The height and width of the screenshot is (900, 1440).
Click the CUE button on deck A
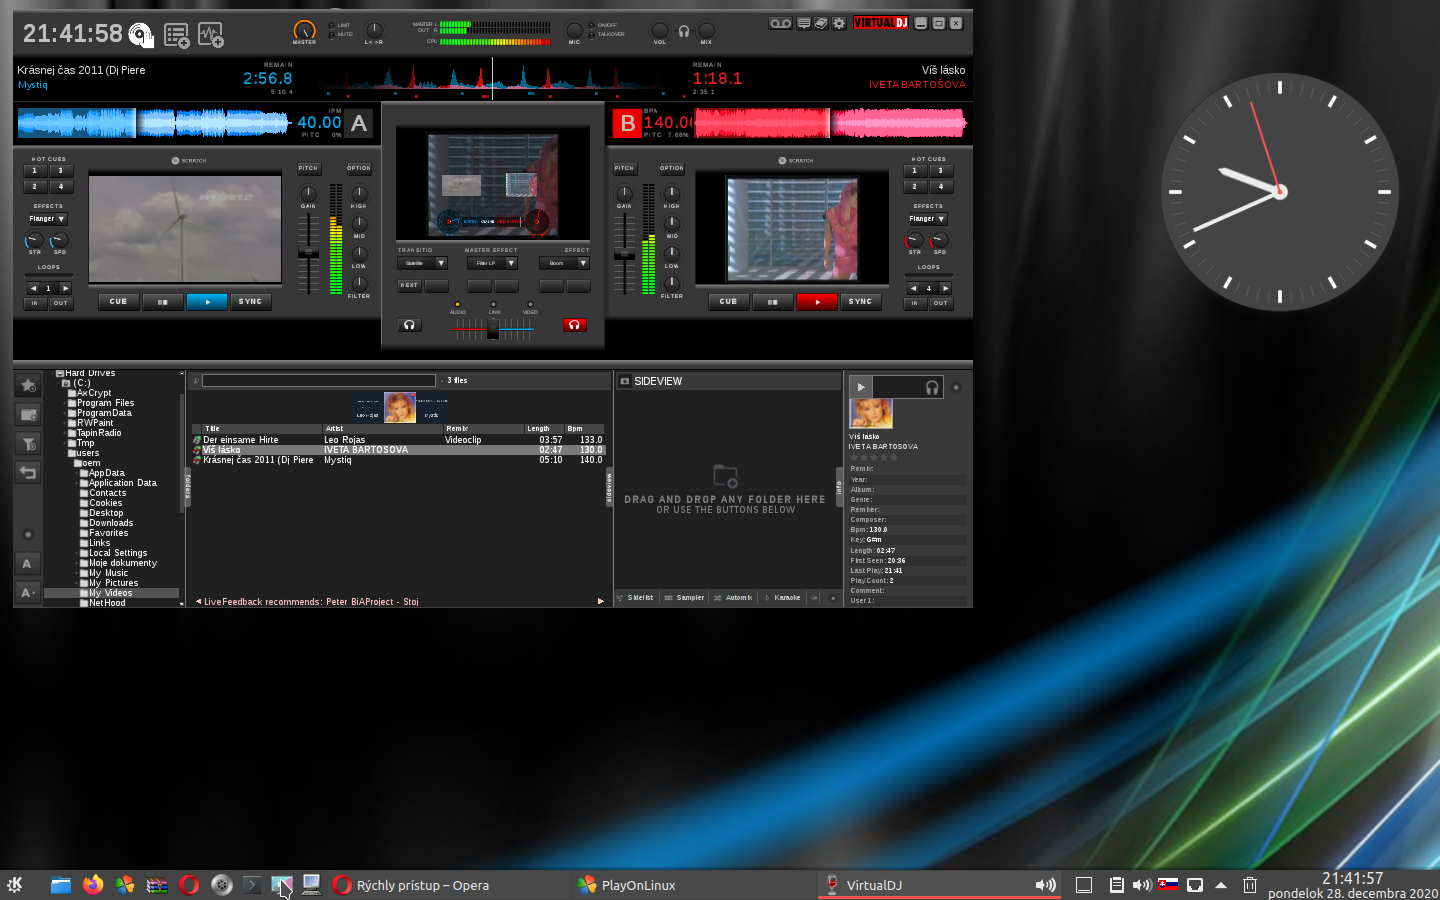tap(119, 301)
